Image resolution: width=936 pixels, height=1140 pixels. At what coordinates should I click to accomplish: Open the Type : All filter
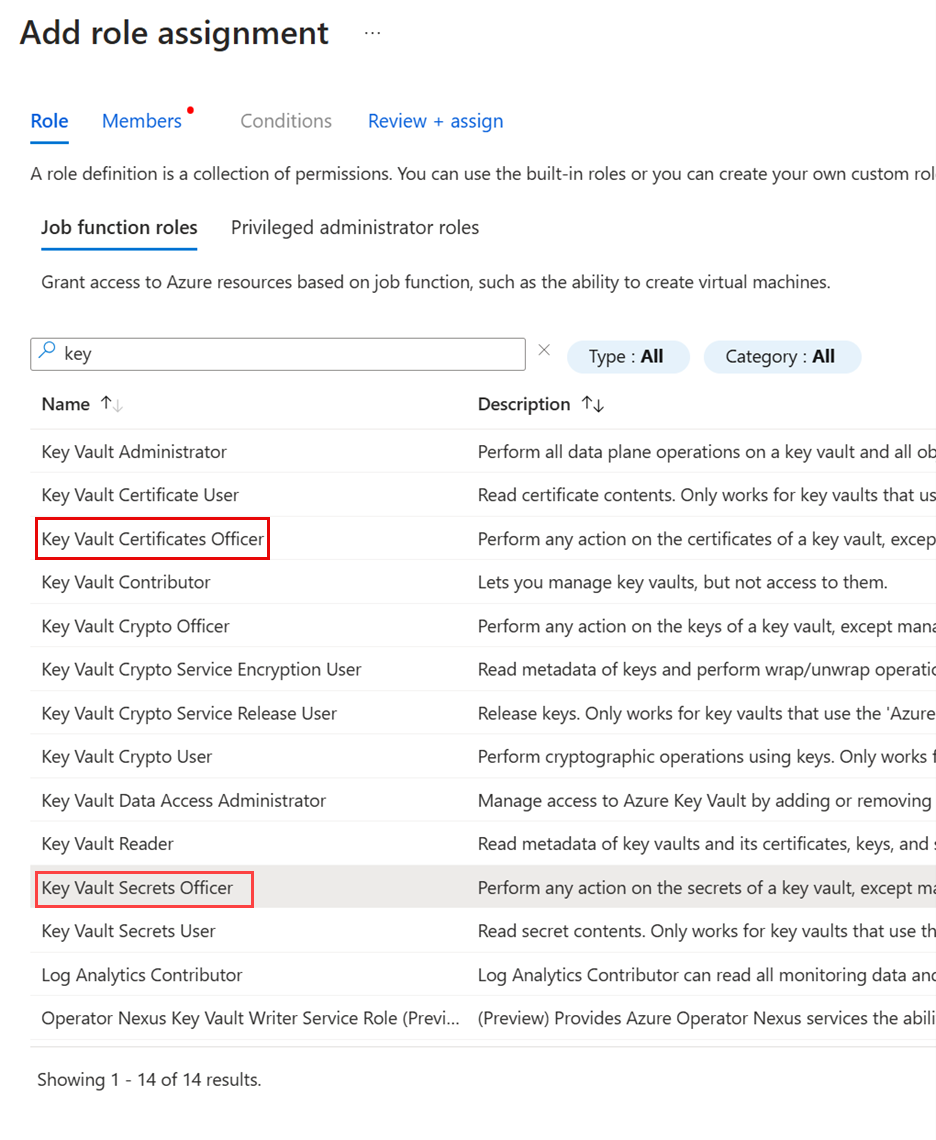(x=628, y=357)
